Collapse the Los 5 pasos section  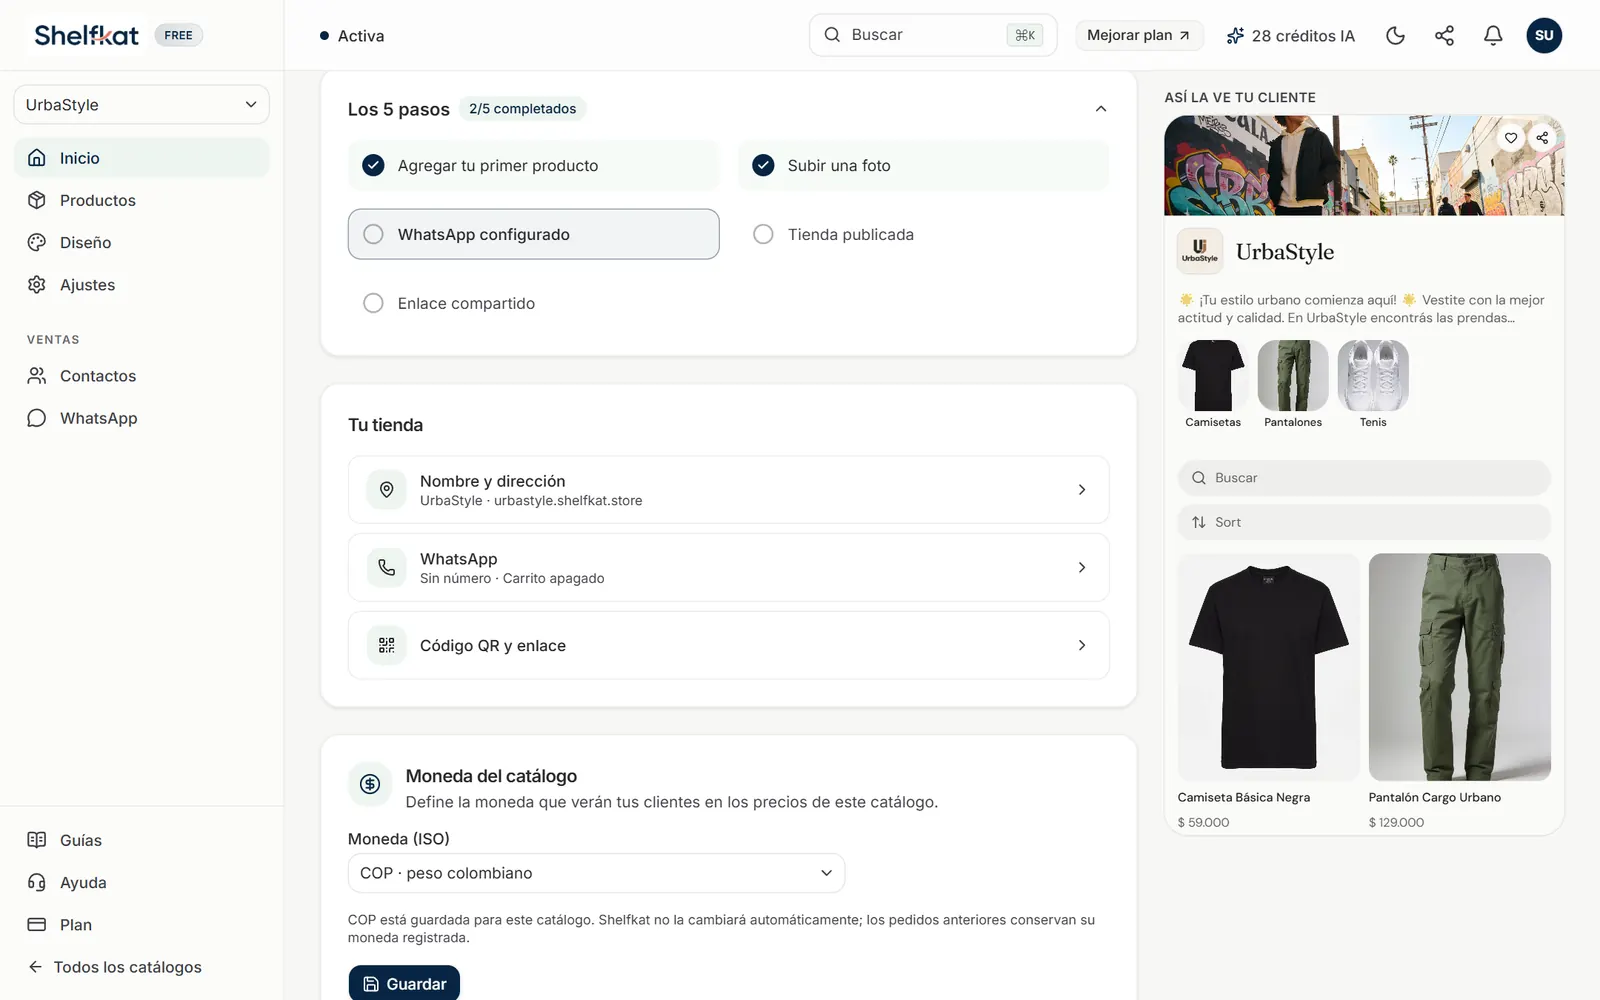point(1101,109)
